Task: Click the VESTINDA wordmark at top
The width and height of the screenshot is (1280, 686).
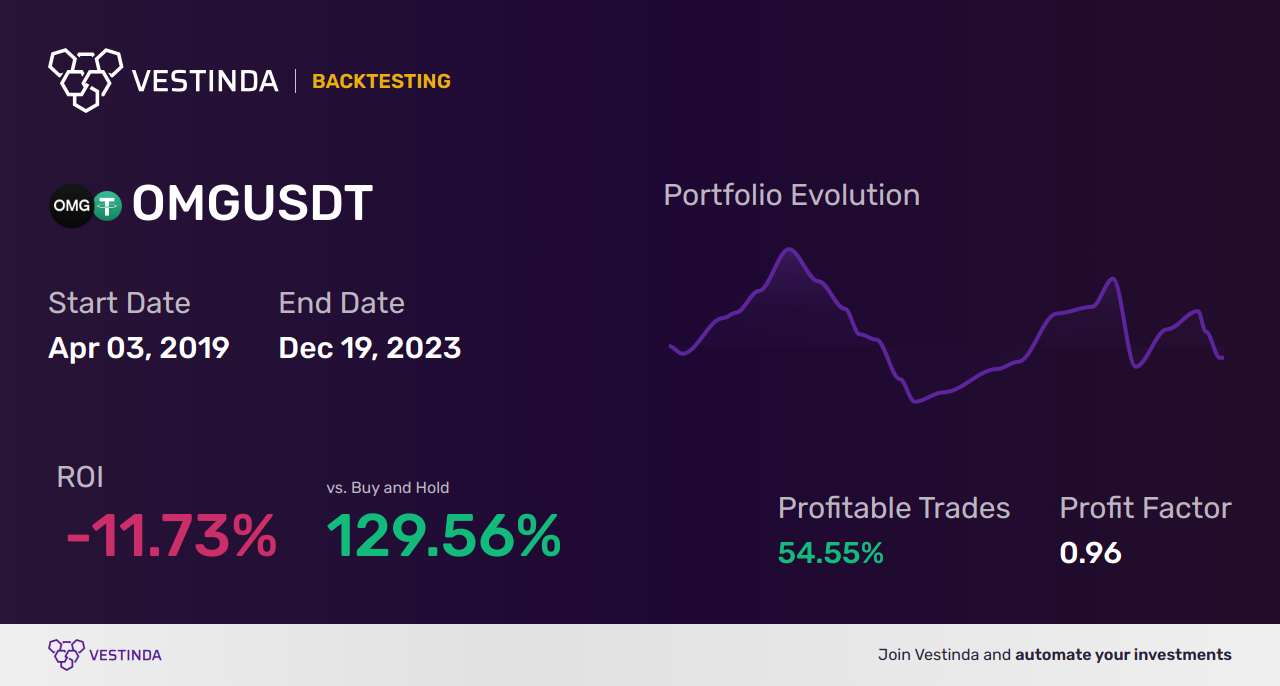Action: [205, 81]
